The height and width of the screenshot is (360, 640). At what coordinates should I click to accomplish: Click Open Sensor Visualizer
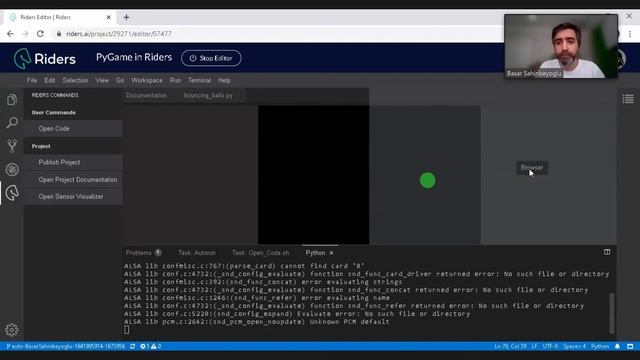coord(73,196)
